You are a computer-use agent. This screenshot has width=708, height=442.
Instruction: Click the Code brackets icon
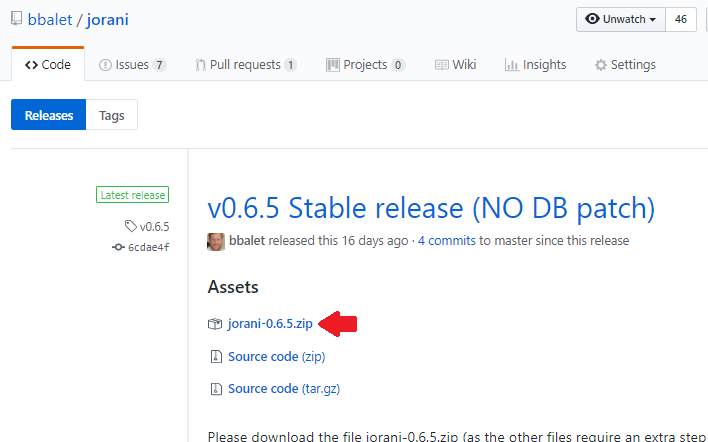click(x=31, y=65)
